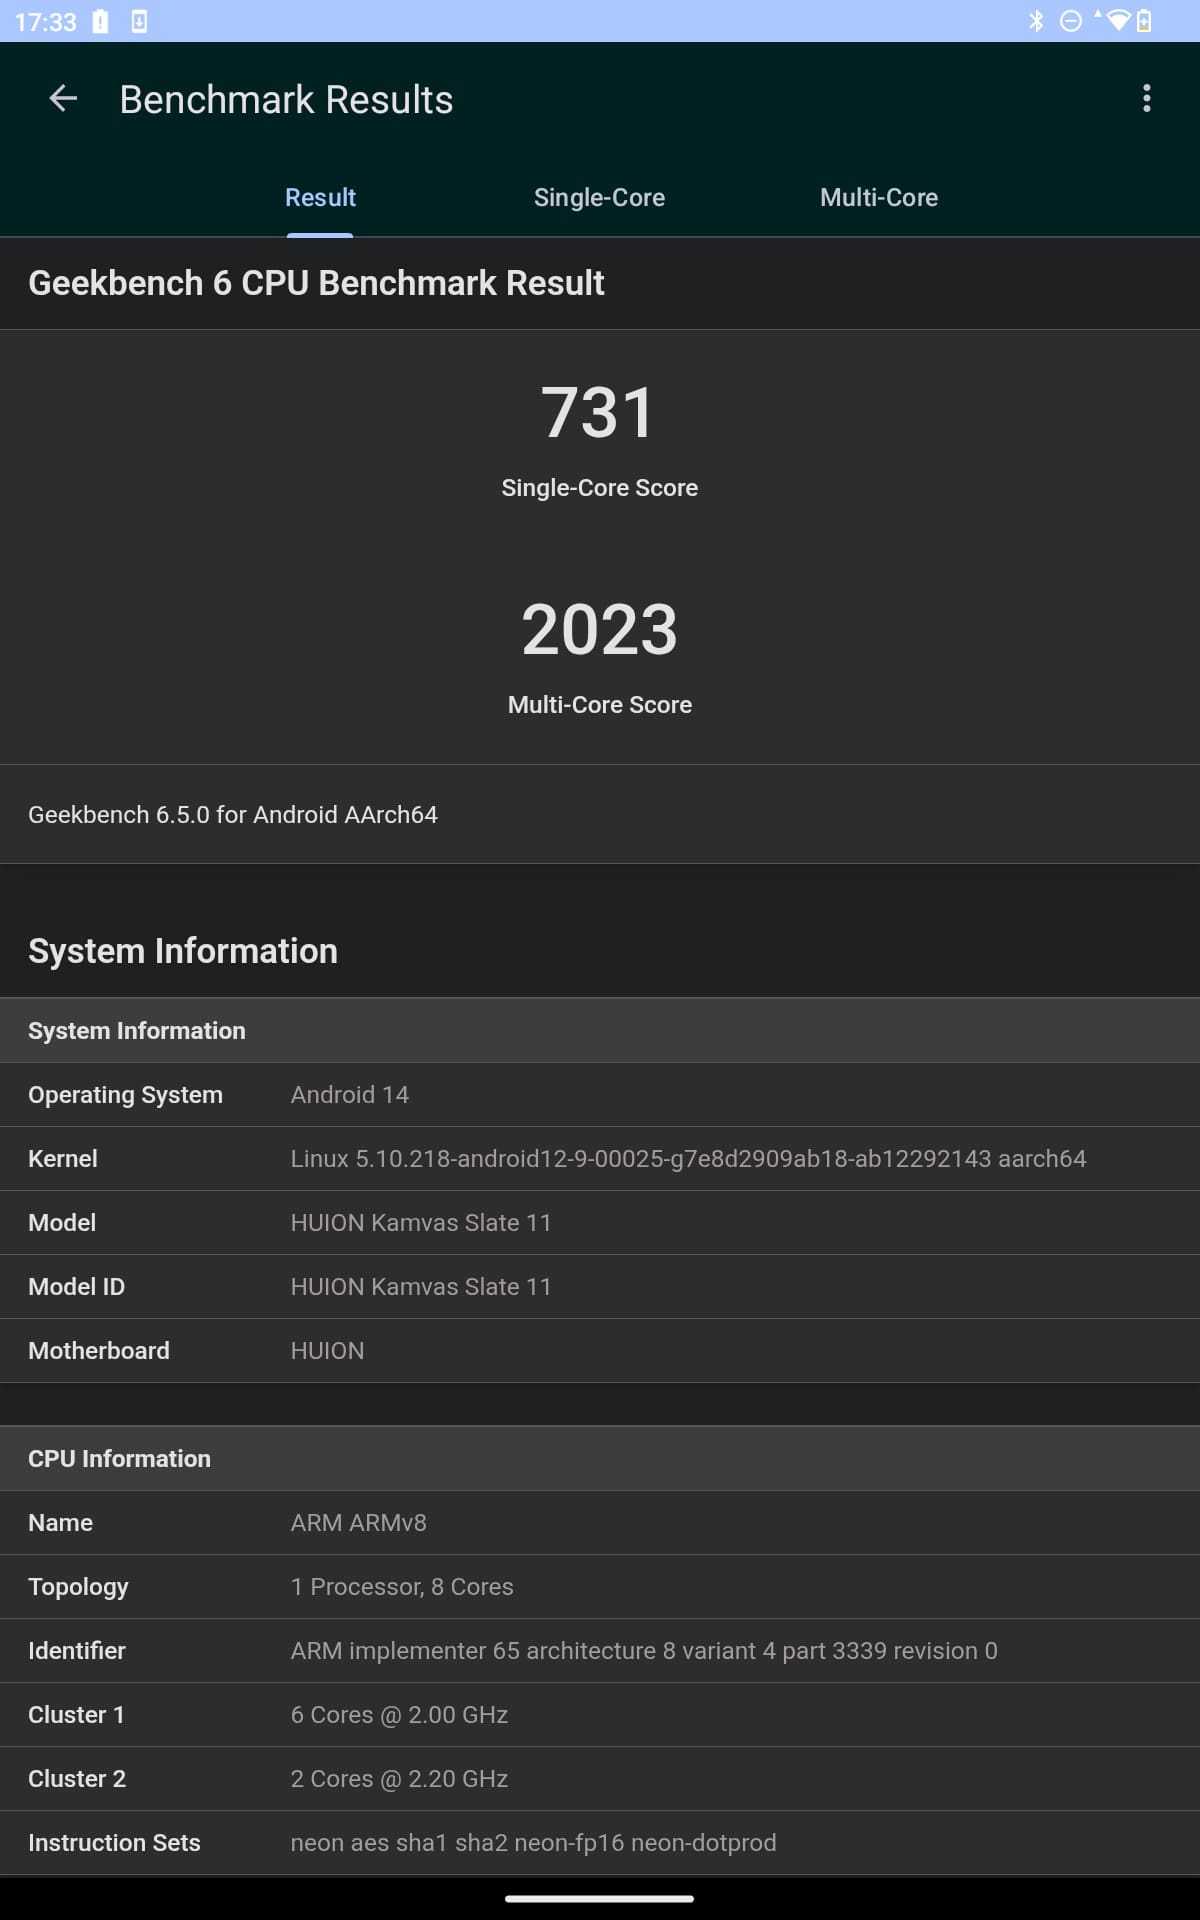This screenshot has width=1200, height=1920.
Task: Select the Result tab
Action: tap(320, 197)
